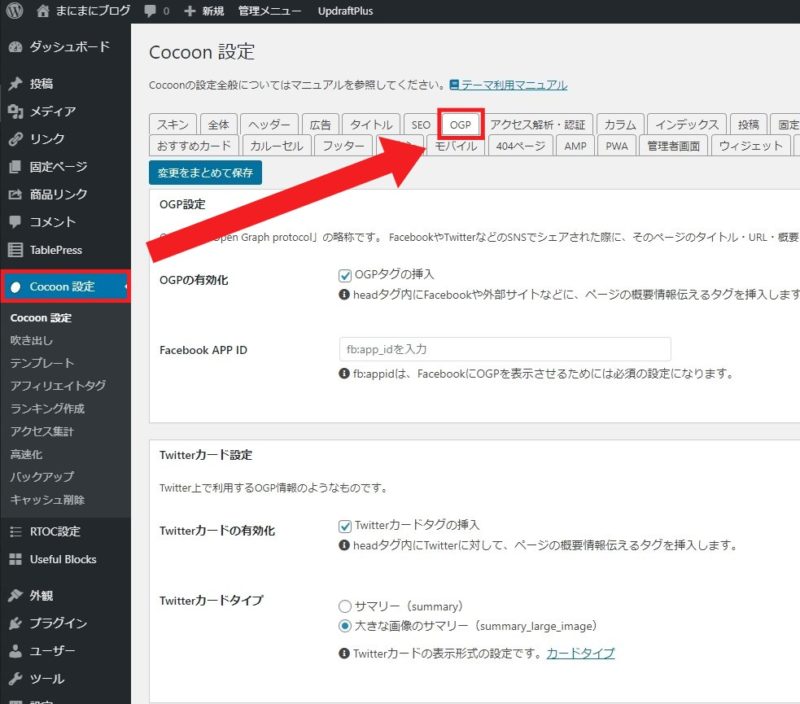The height and width of the screenshot is (704, 800).
Task: Select the PWA tab
Action: coord(617,146)
